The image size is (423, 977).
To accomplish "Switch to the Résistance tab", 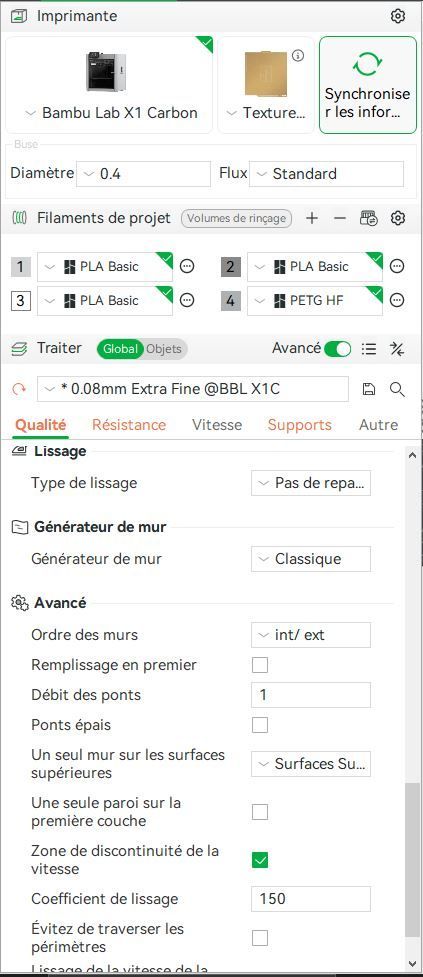I will [129, 425].
